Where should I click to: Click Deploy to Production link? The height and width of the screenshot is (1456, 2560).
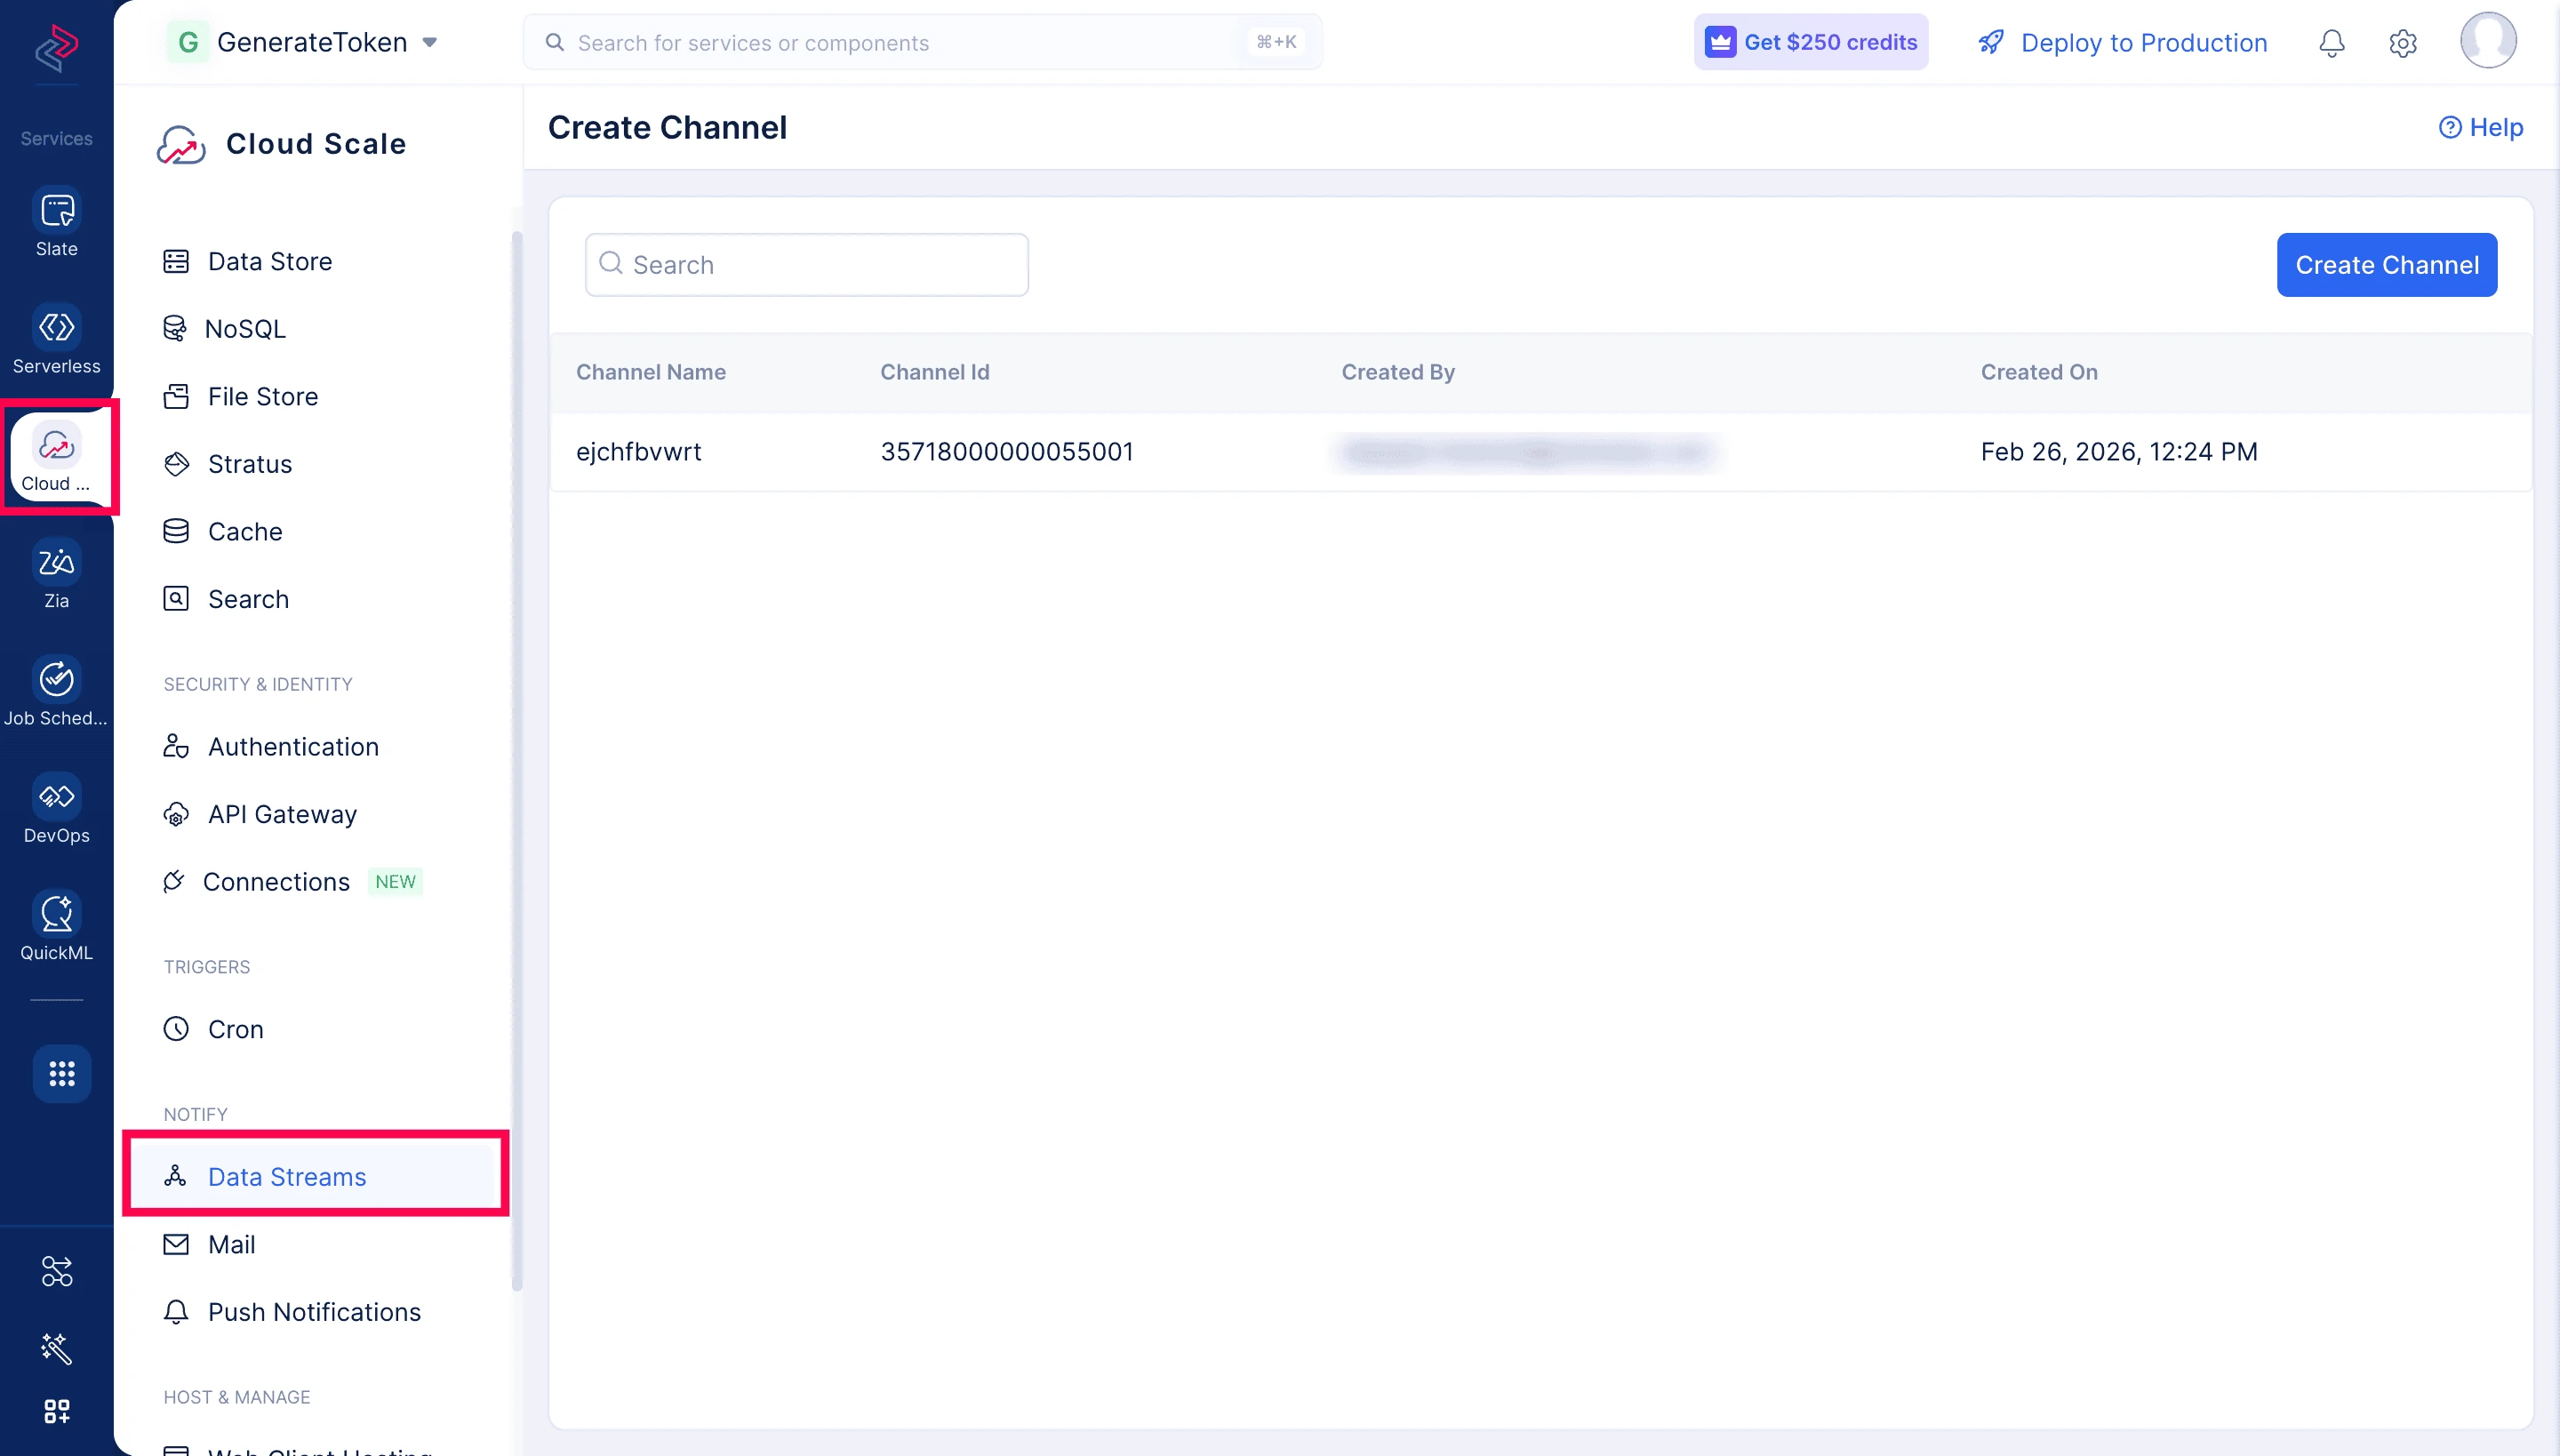pos(2122,43)
